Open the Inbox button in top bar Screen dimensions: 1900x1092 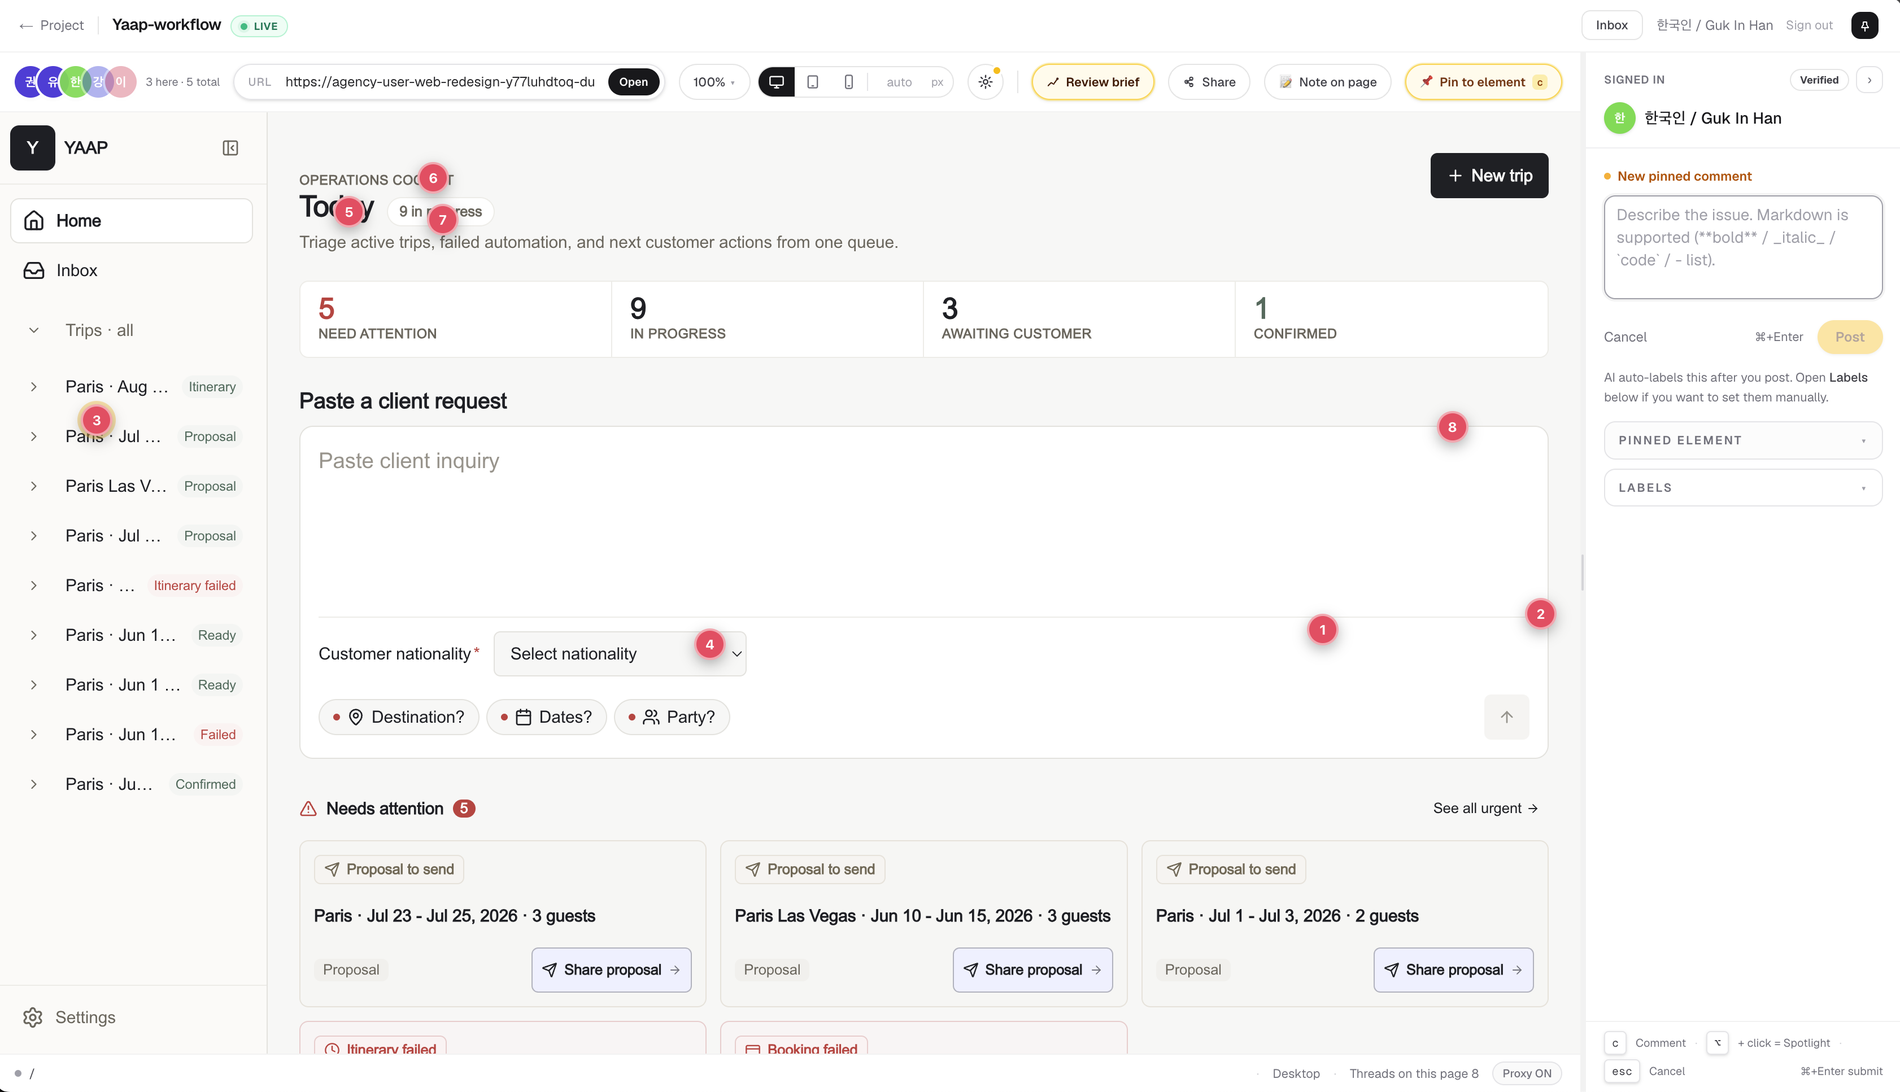click(1611, 25)
